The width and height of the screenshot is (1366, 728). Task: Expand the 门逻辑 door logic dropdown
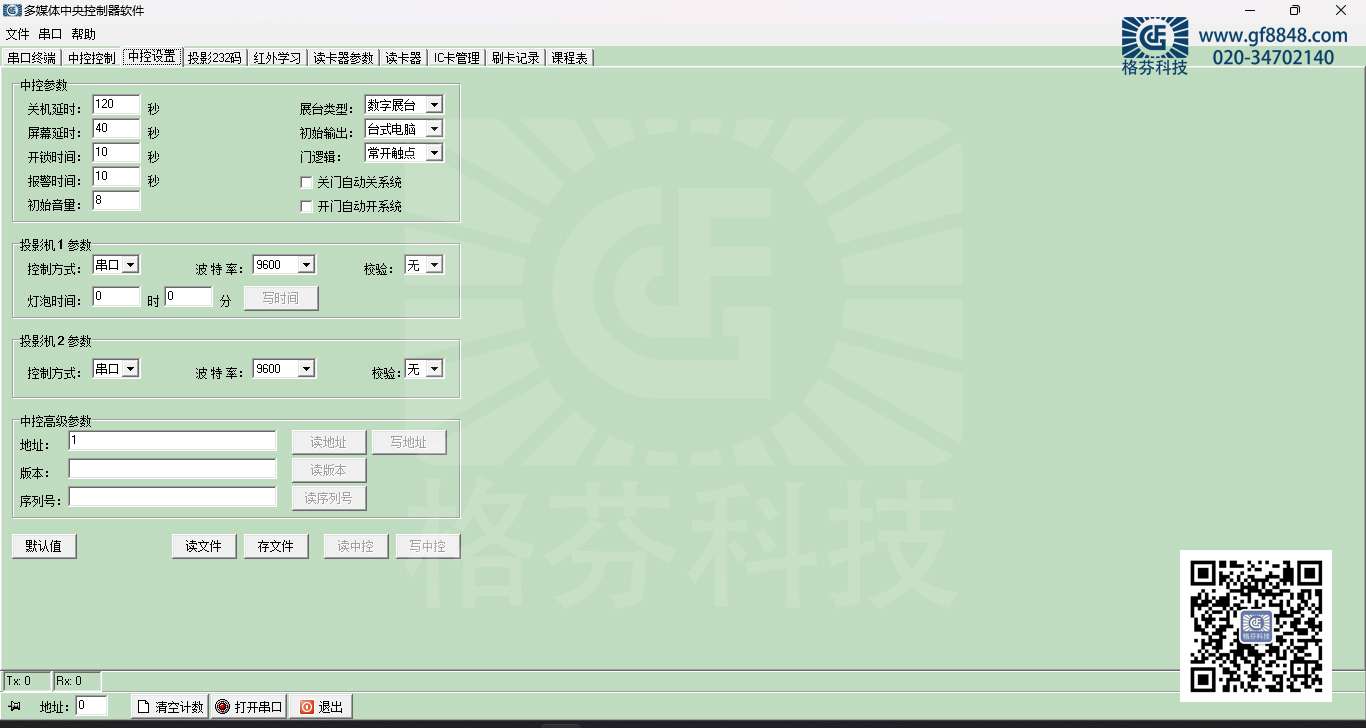click(434, 153)
